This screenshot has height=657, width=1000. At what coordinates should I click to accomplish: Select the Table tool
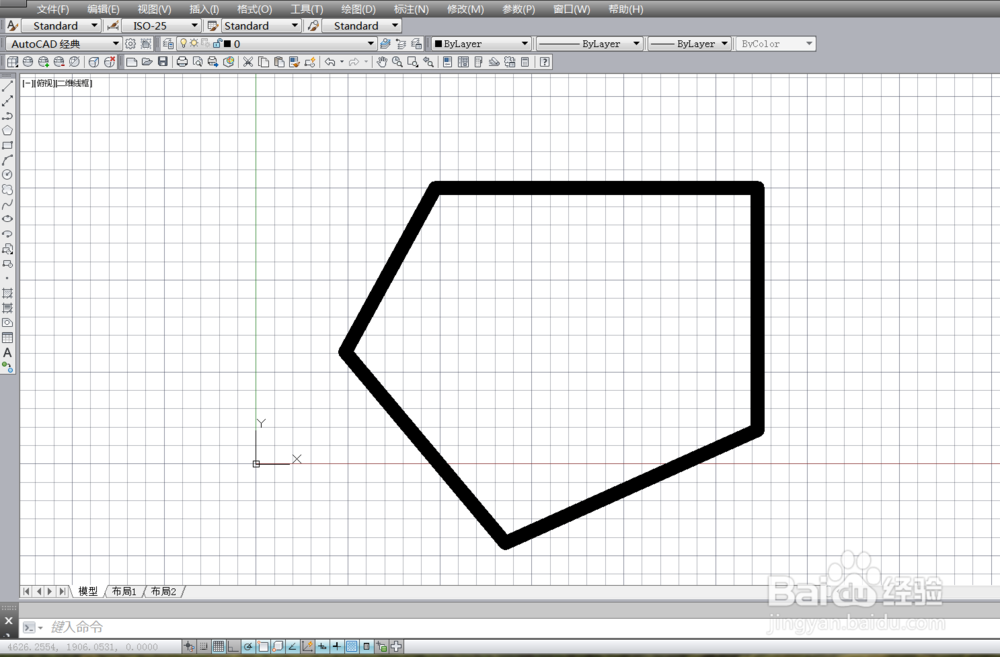[8, 338]
